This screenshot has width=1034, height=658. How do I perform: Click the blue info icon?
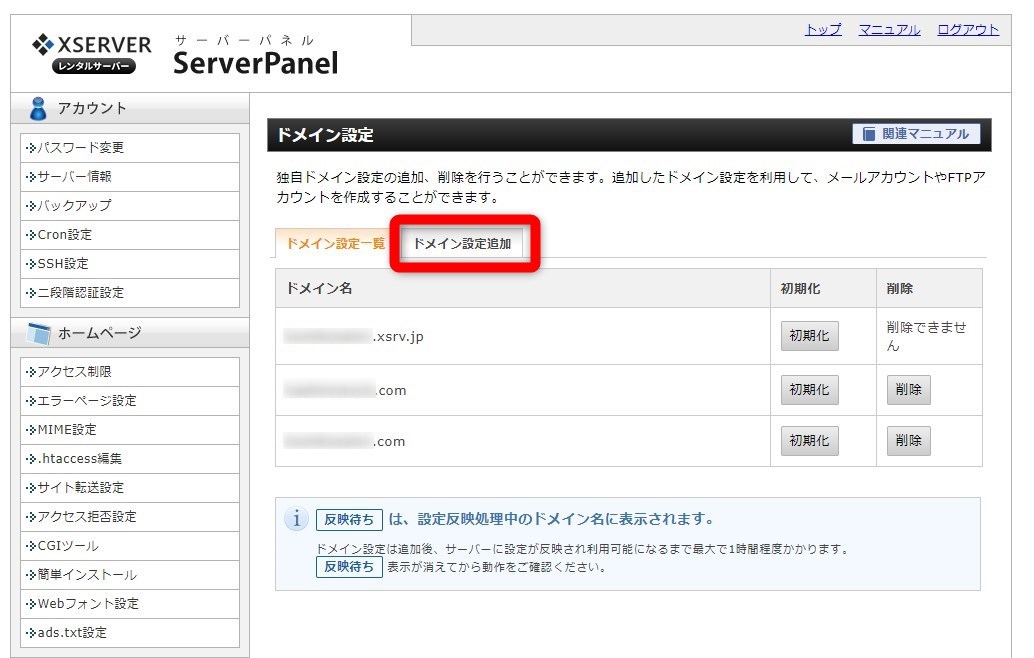pyautogui.click(x=296, y=519)
